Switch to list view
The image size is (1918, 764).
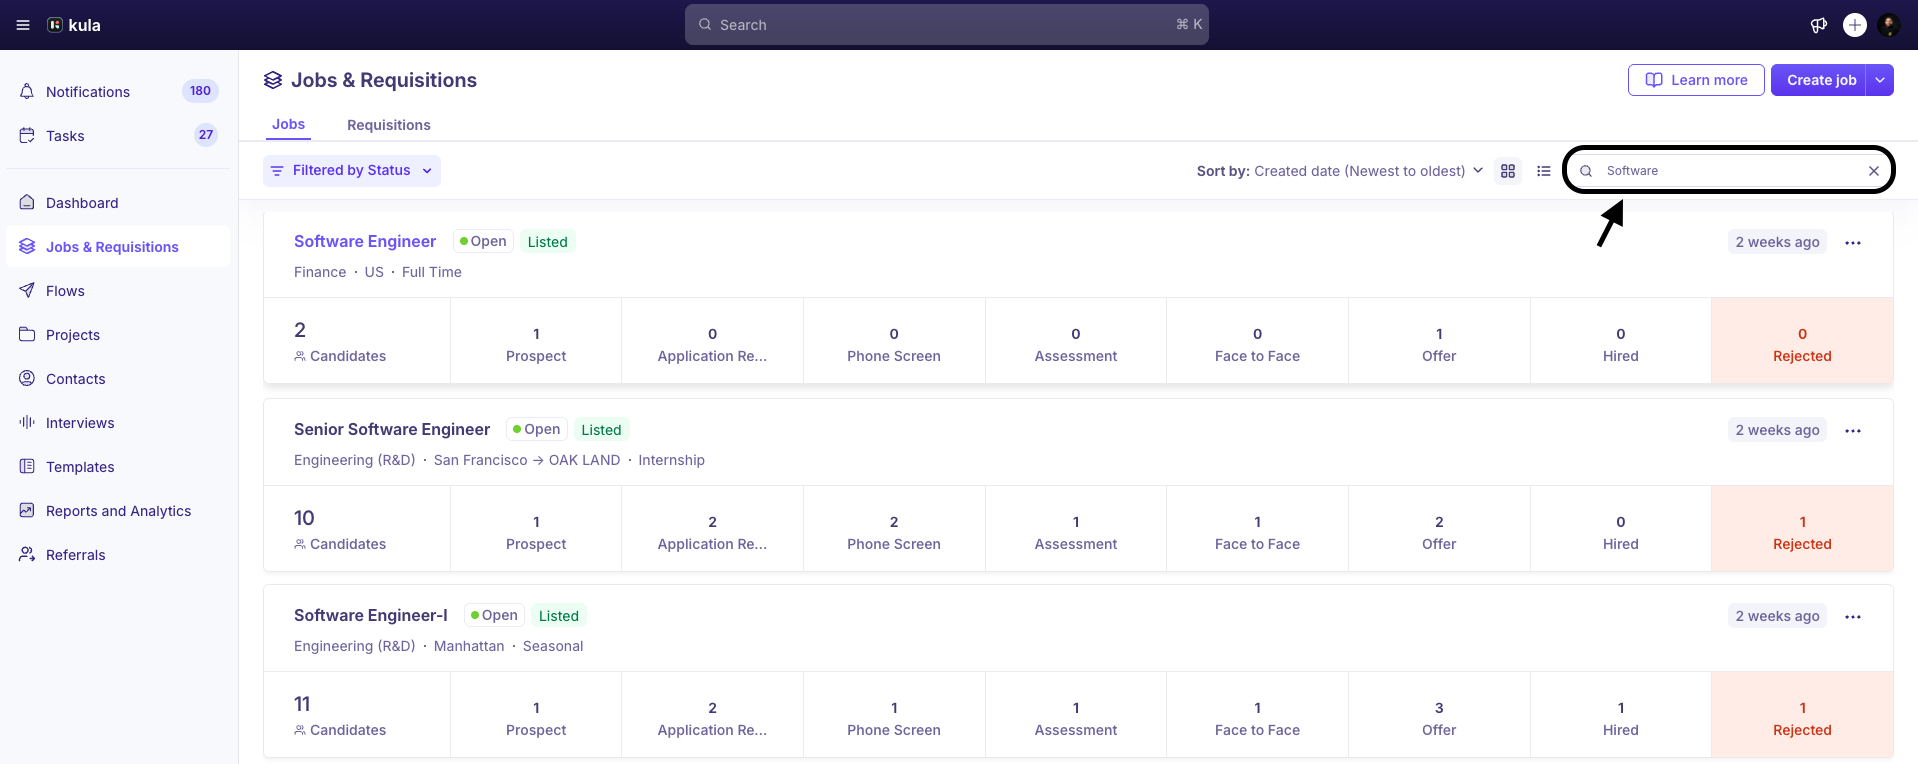[x=1544, y=171]
